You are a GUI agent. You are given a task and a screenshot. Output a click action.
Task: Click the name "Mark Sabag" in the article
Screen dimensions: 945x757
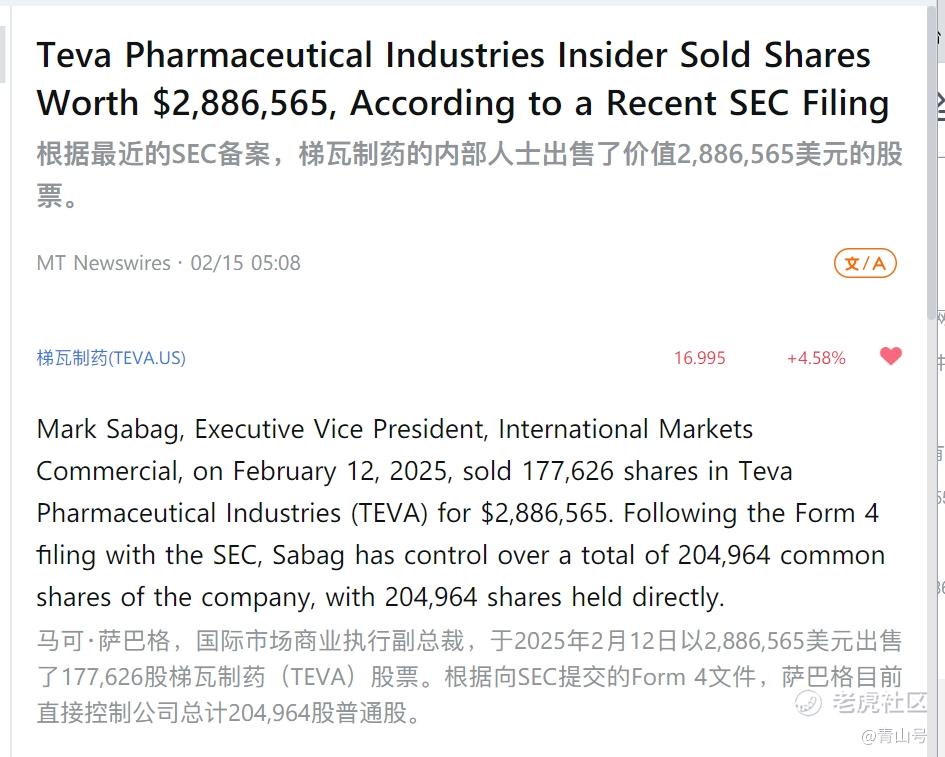pyautogui.click(x=110, y=430)
